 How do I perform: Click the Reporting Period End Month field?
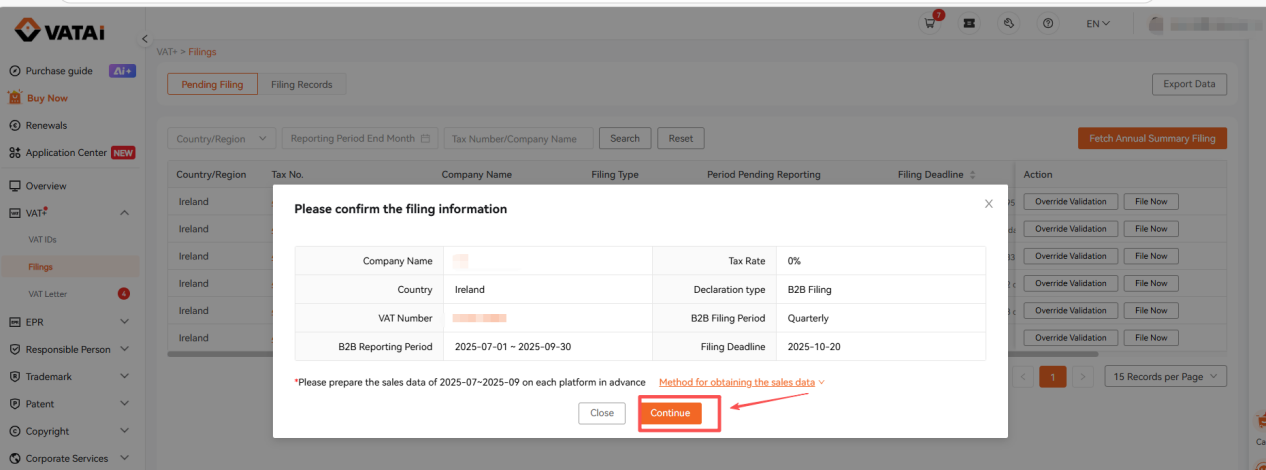pyautogui.click(x=360, y=139)
